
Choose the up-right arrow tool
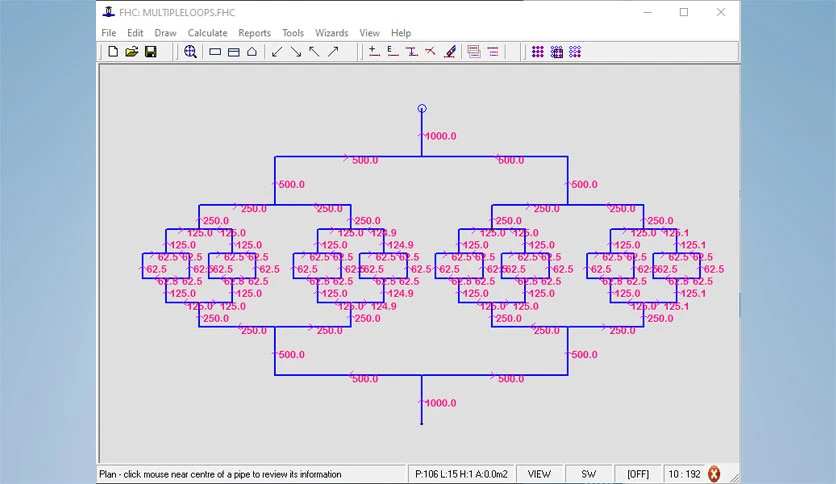pos(333,52)
